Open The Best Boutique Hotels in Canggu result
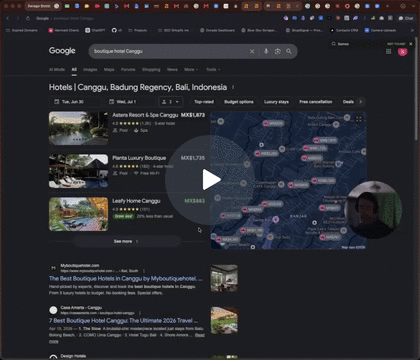420x360 pixels. point(125,278)
